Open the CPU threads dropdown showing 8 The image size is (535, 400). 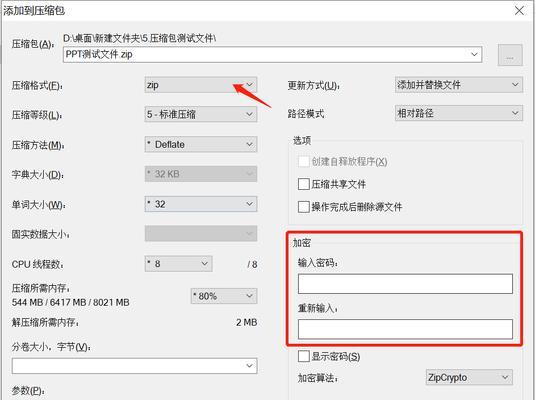(x=178, y=264)
